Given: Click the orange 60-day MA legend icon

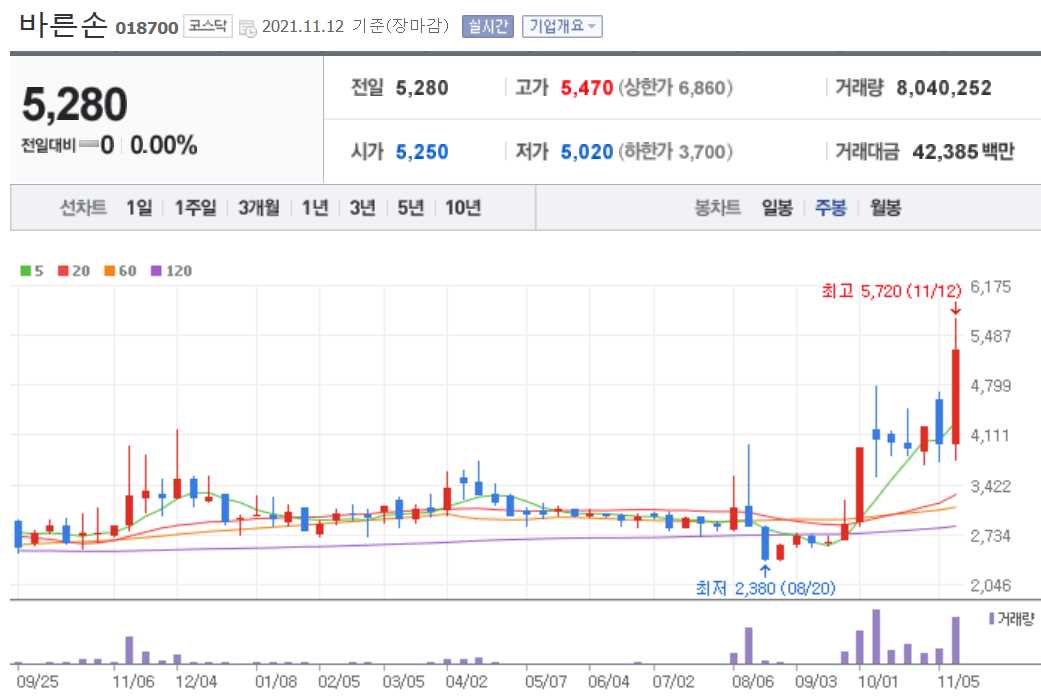Looking at the screenshot, I should point(108,270).
